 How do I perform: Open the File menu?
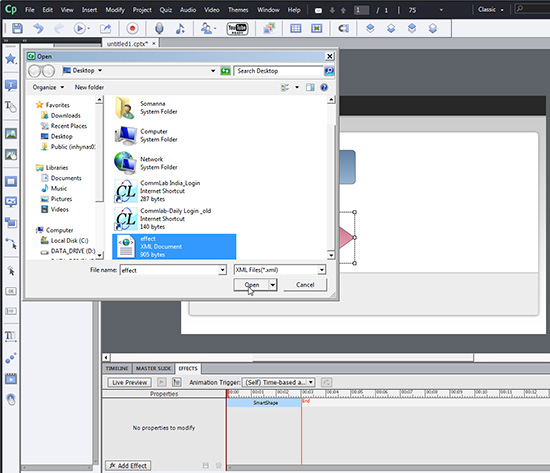click(x=30, y=10)
